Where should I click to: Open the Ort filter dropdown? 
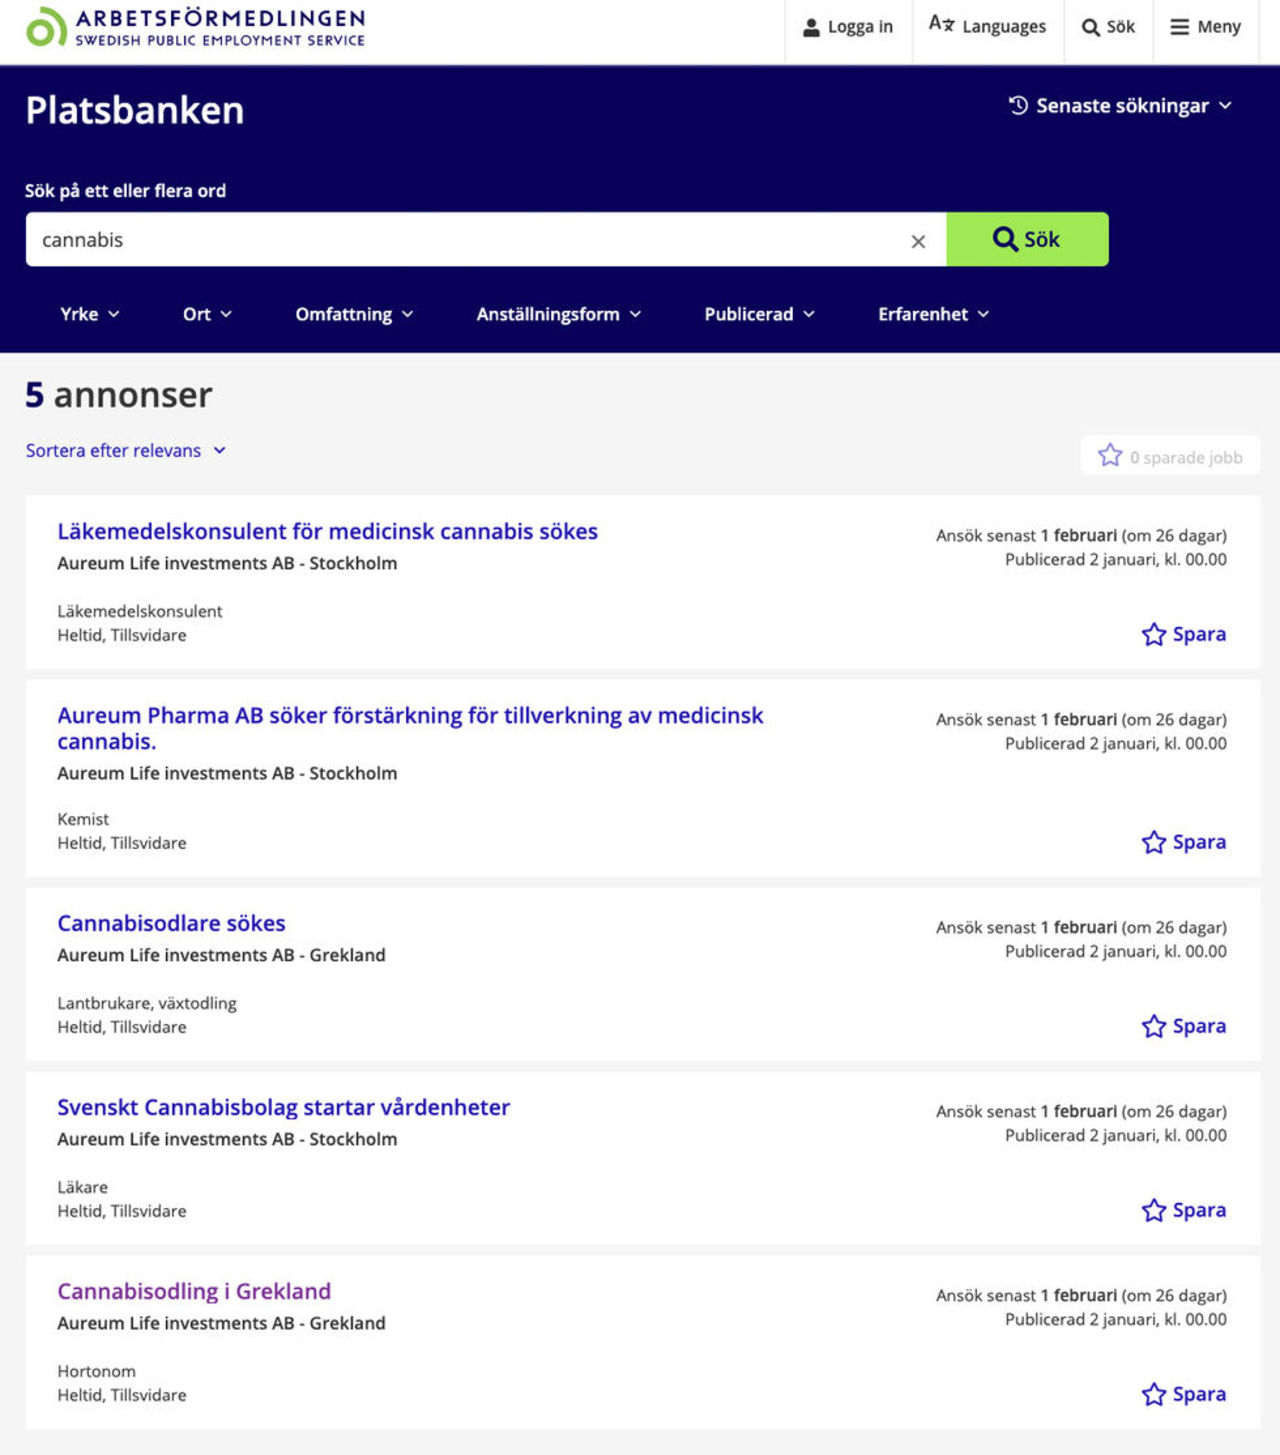207,314
